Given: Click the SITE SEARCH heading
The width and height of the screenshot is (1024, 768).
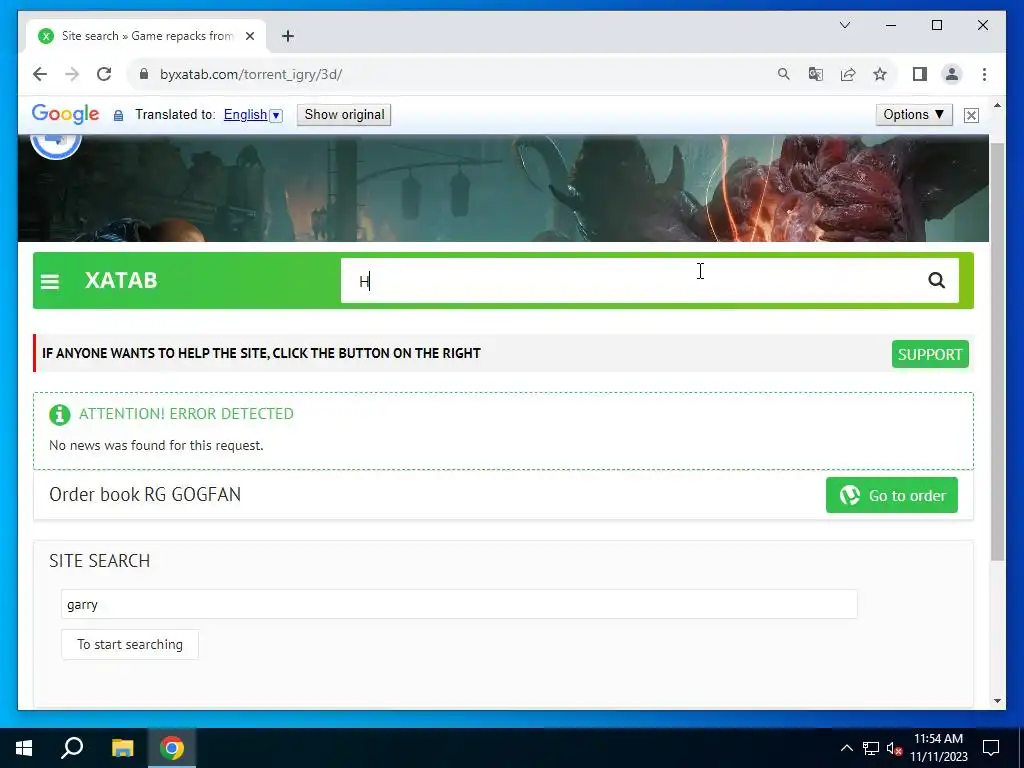Looking at the screenshot, I should (99, 561).
